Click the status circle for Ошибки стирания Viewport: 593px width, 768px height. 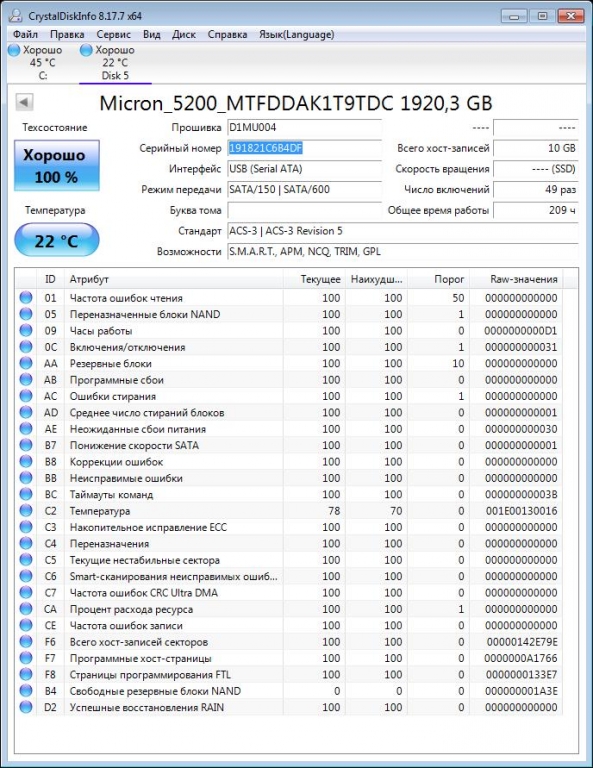pos(26,396)
